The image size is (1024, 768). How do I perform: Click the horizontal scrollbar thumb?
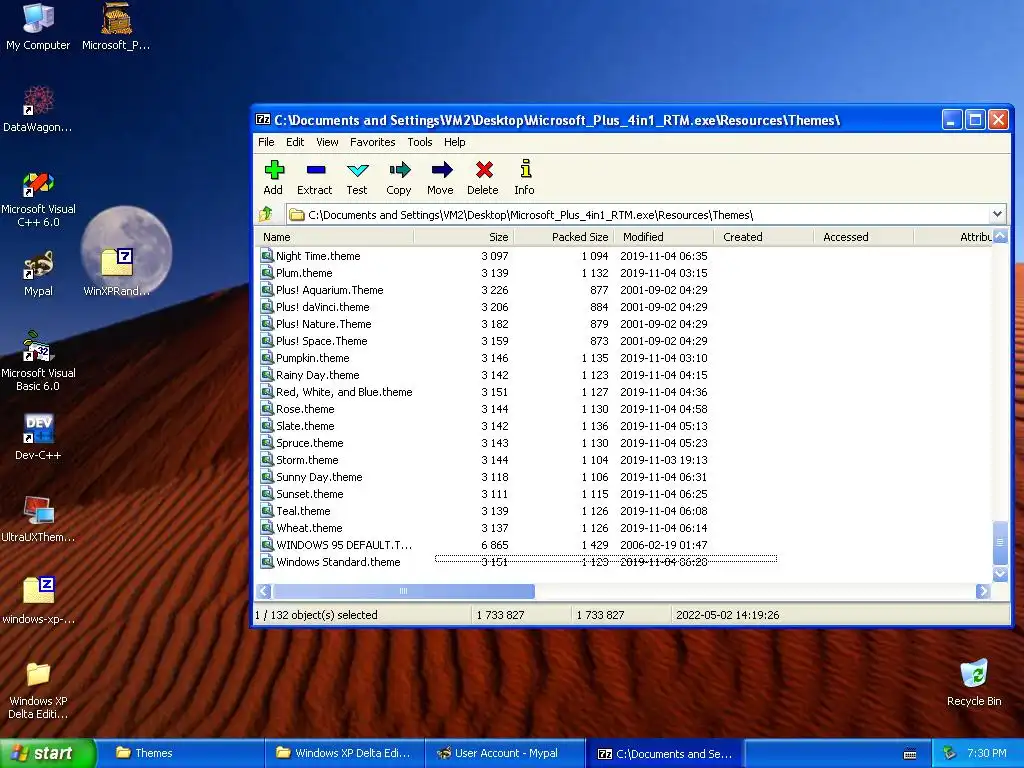404,591
